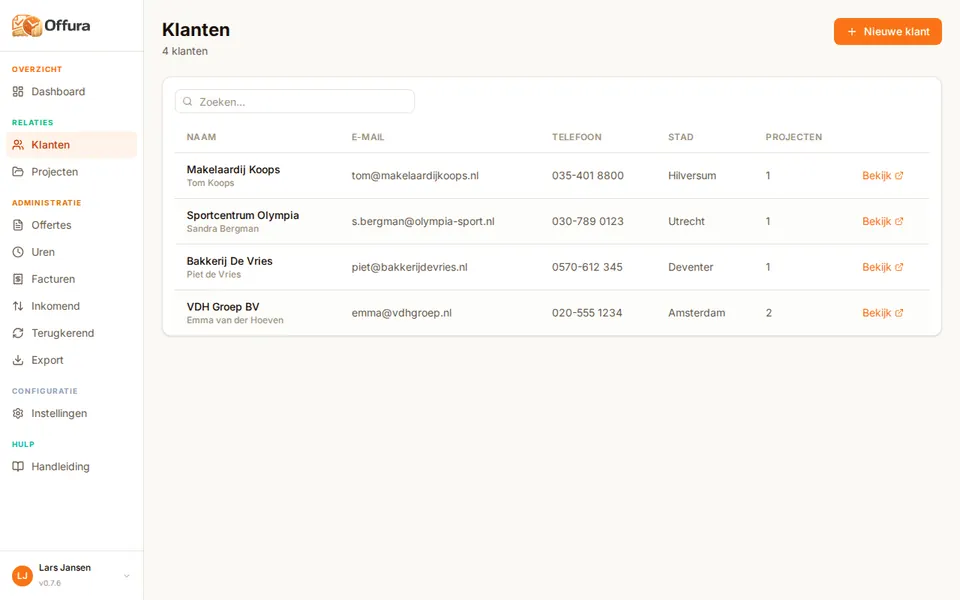Select Klanten in the sidebar

(x=72, y=144)
